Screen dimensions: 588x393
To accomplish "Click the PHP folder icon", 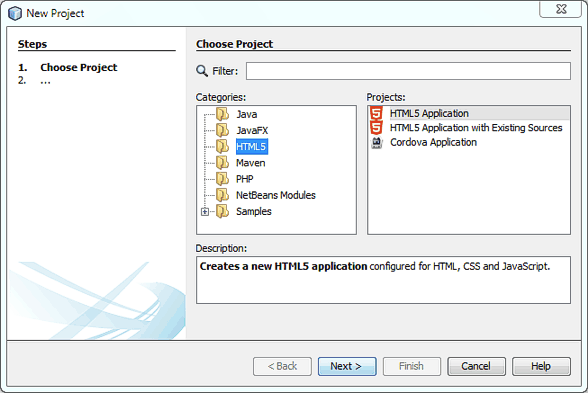I will (222, 179).
